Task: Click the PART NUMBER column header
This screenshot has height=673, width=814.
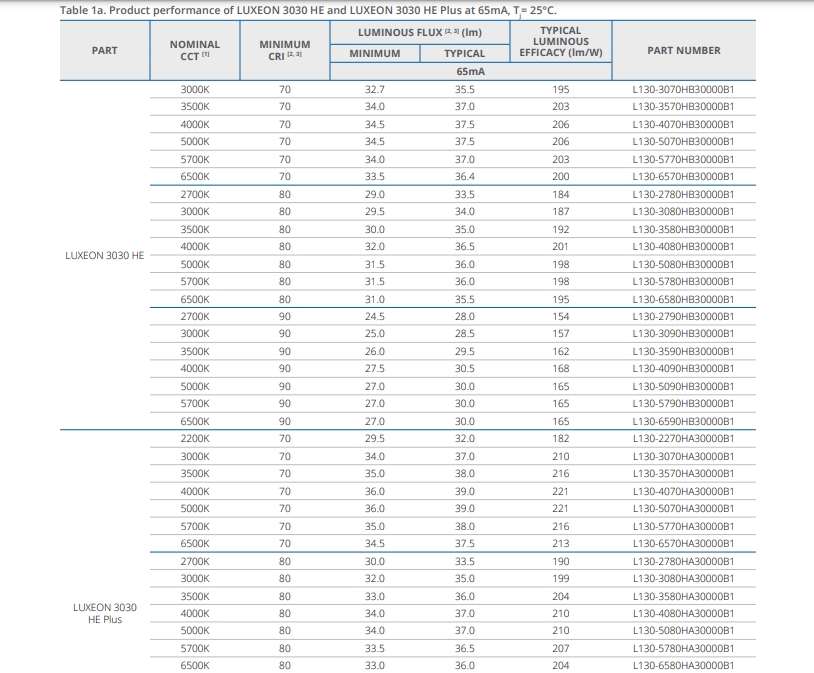Action: (684, 50)
